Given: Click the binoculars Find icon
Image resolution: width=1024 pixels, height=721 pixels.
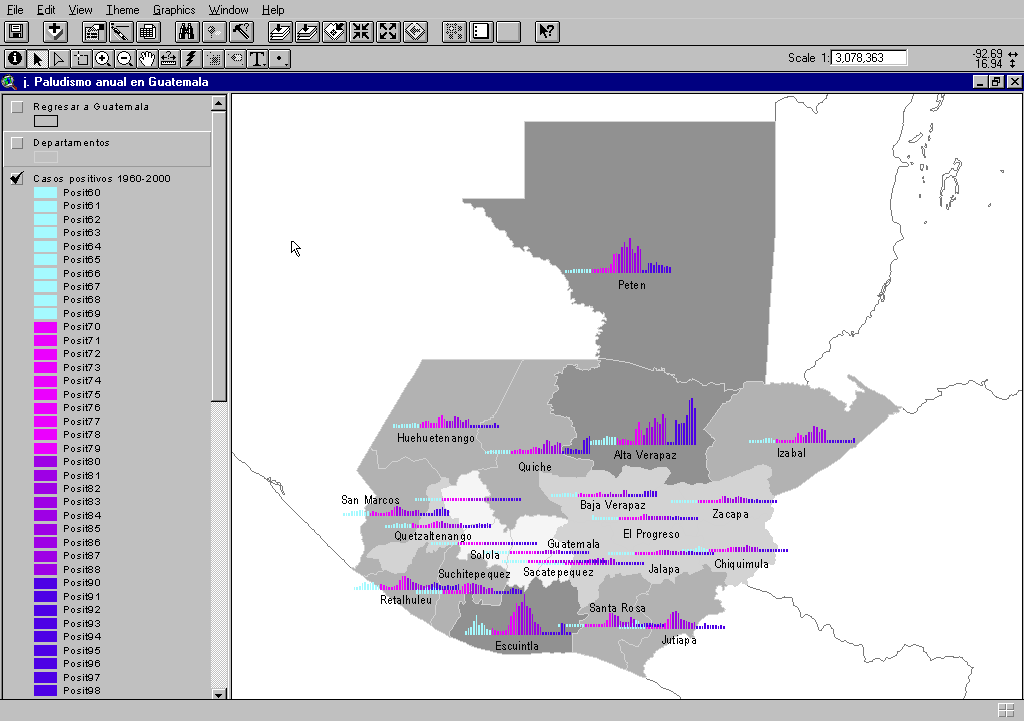Looking at the screenshot, I should pyautogui.click(x=187, y=31).
